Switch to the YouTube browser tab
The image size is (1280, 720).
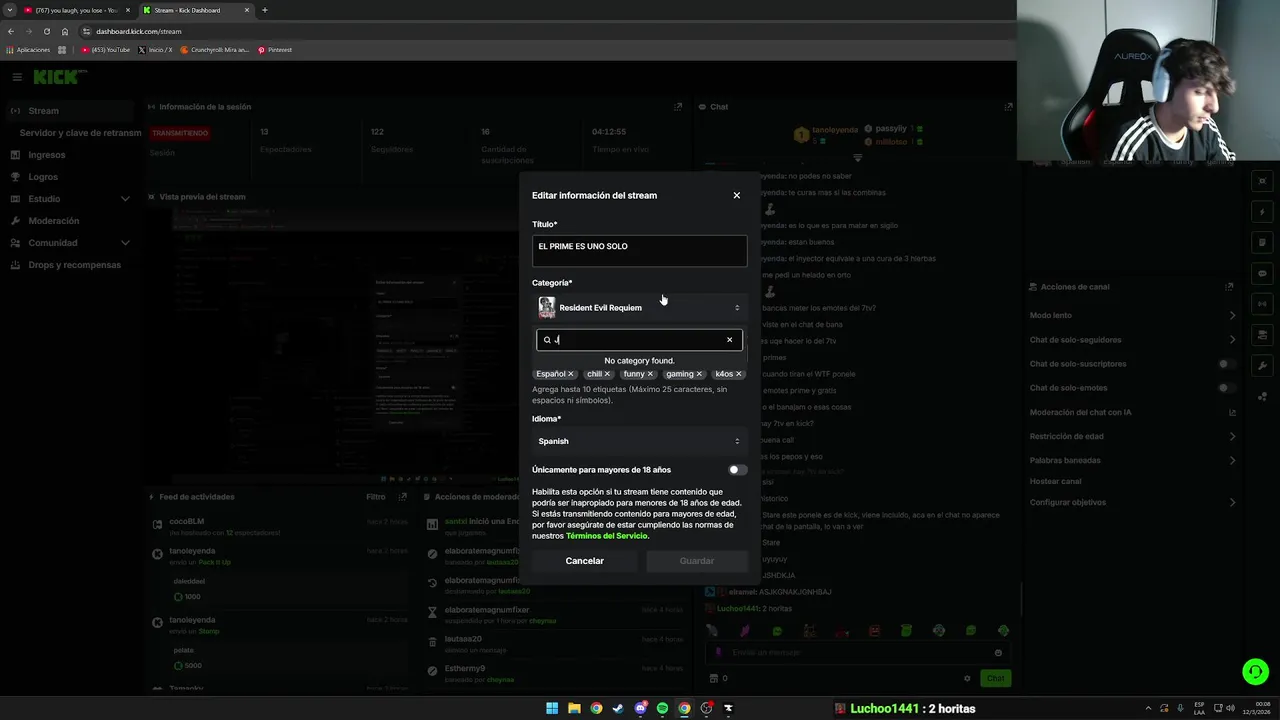pyautogui.click(x=76, y=10)
